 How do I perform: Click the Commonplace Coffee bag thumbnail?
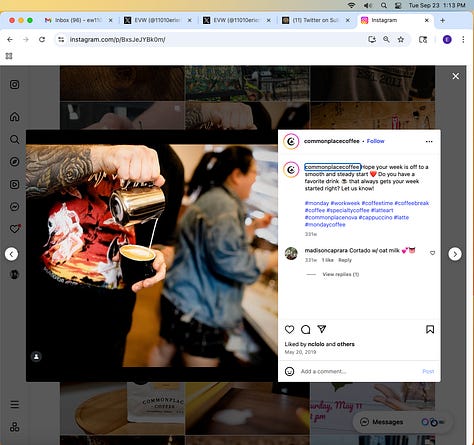click(x=122, y=408)
